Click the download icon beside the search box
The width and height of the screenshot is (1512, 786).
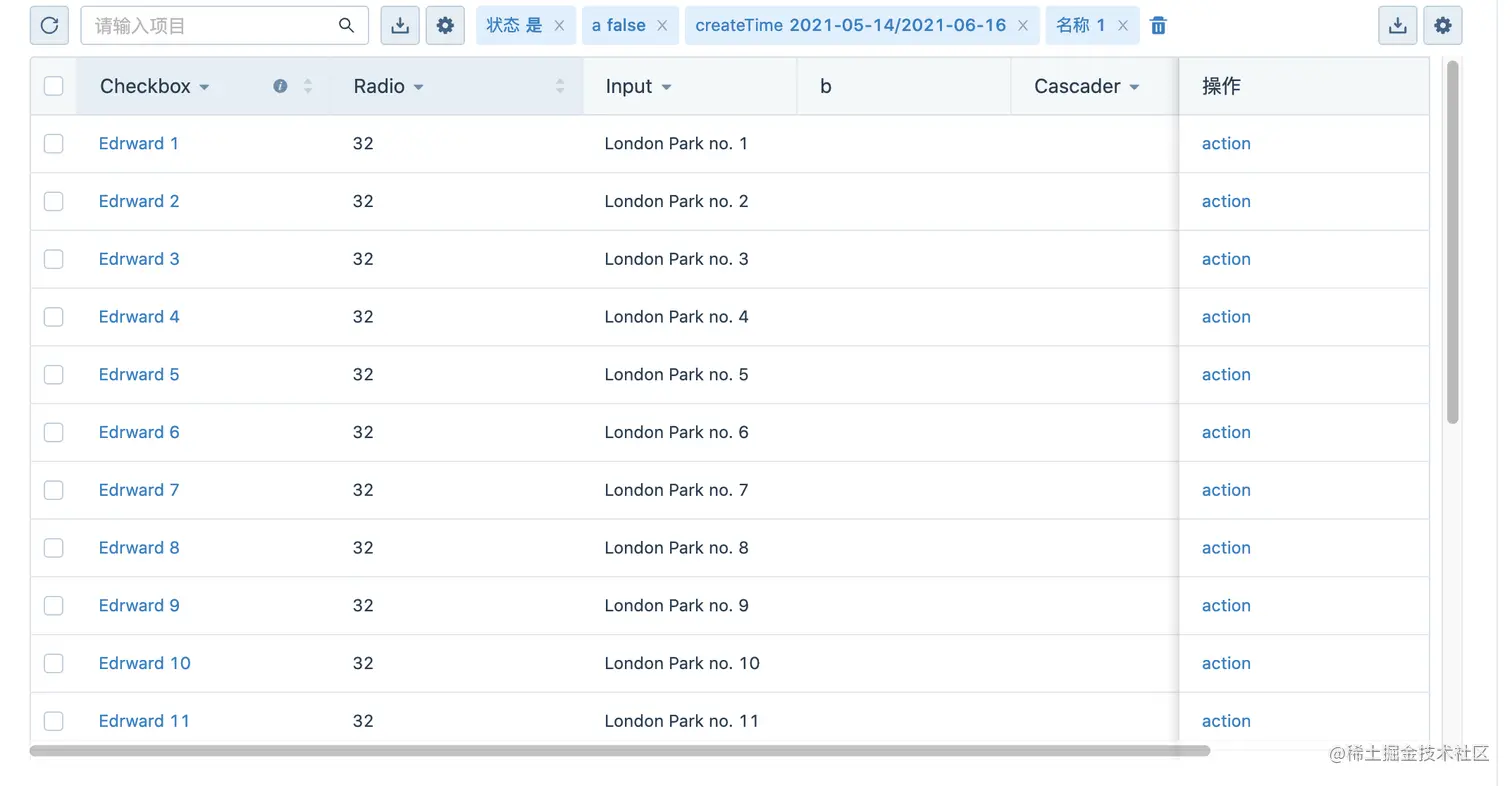click(400, 26)
